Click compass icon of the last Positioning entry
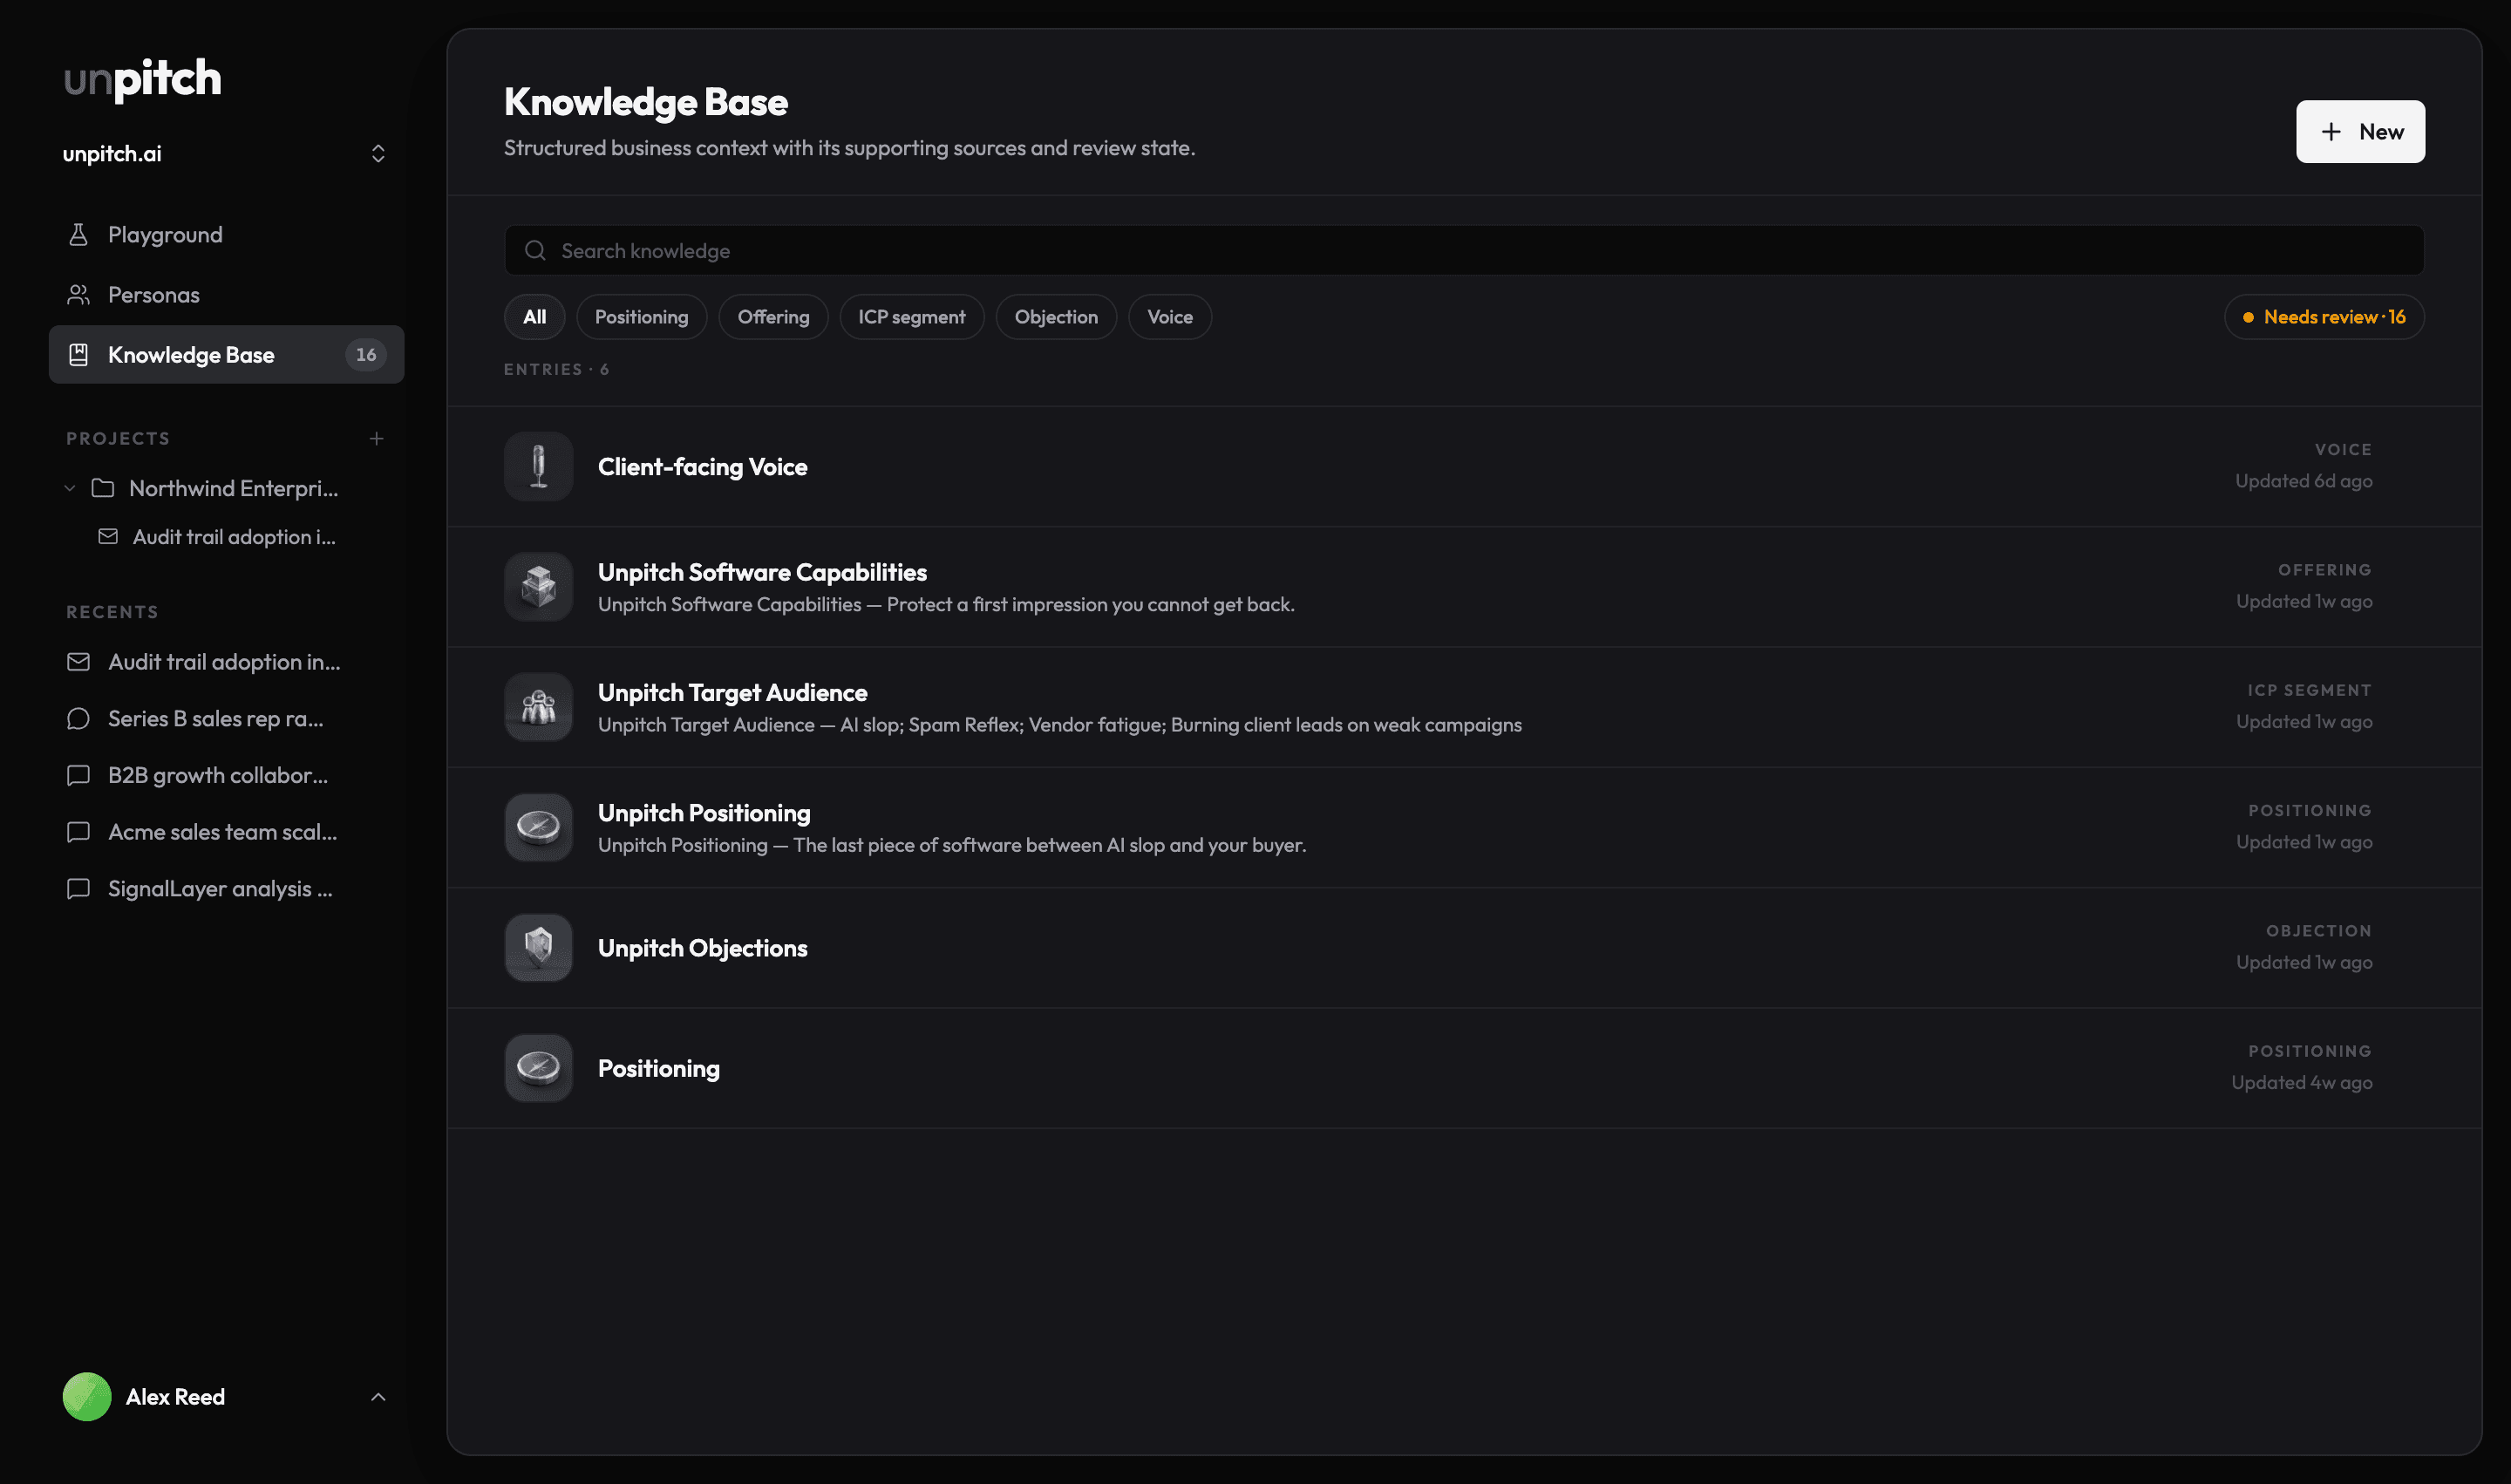 (538, 1067)
